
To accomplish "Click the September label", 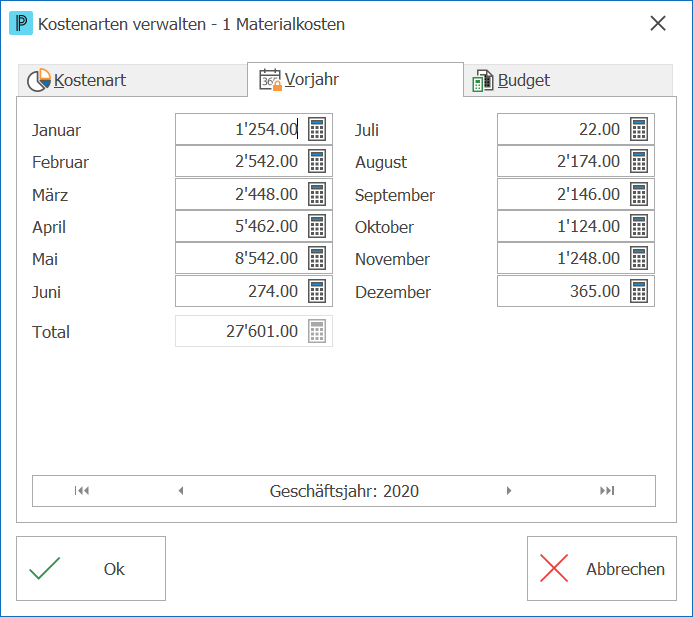I will 395,195.
